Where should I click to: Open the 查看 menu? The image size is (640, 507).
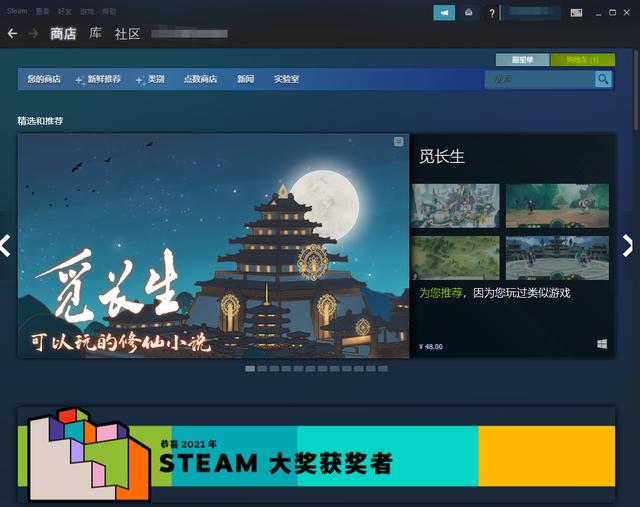42,11
